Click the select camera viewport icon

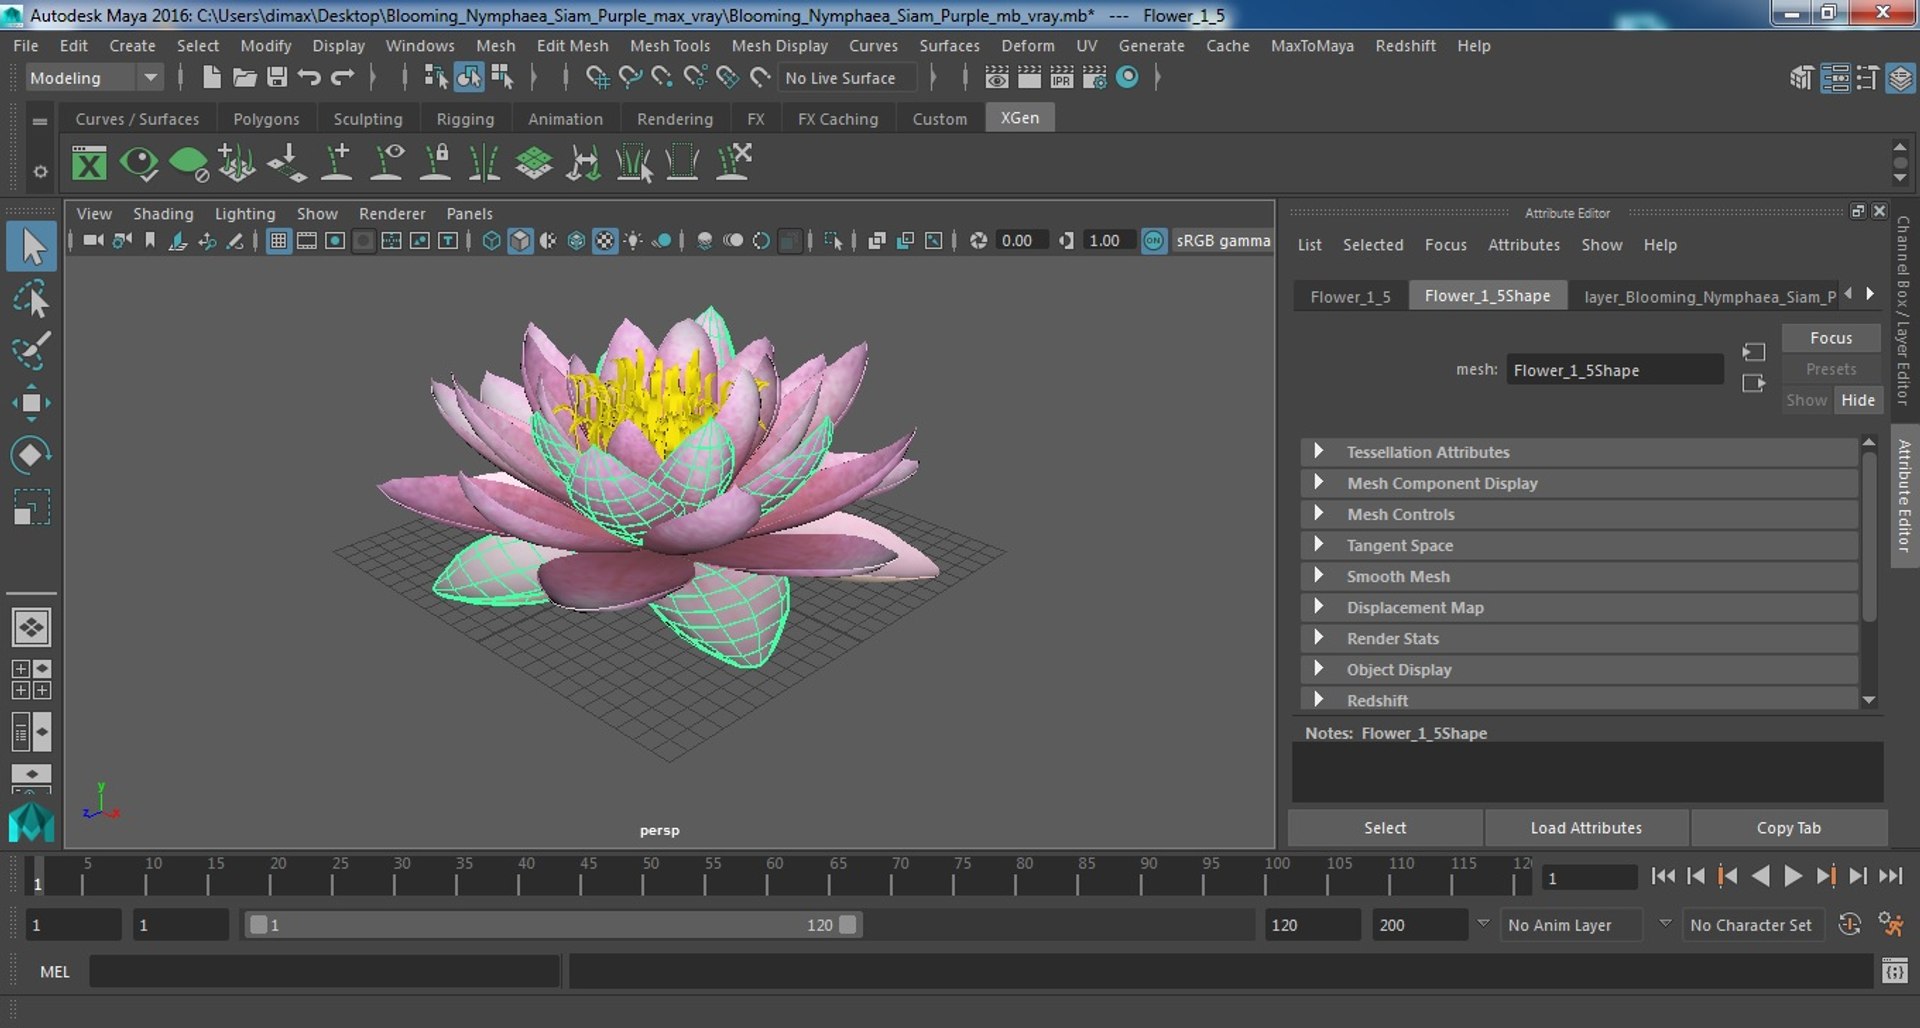93,240
